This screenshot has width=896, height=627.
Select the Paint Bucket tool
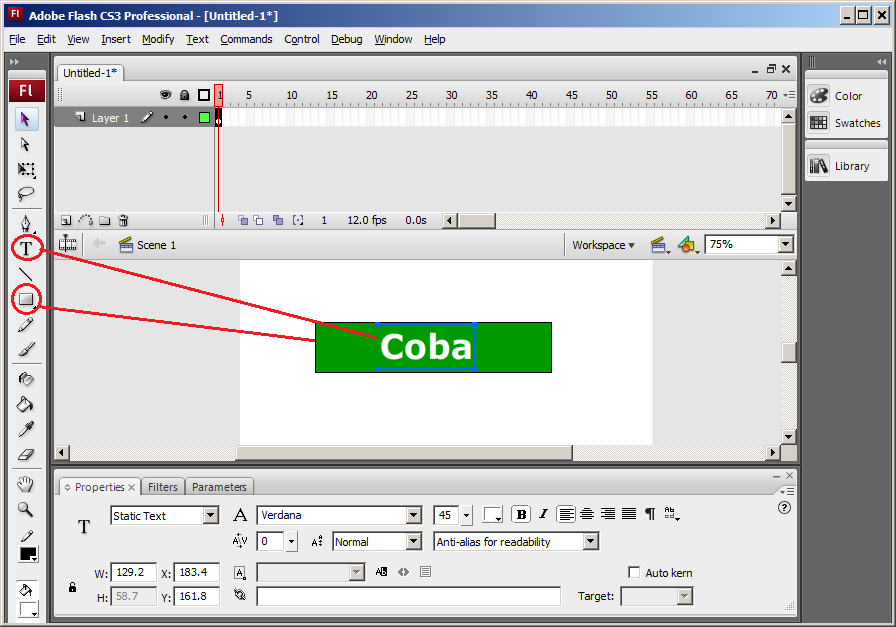coord(26,404)
